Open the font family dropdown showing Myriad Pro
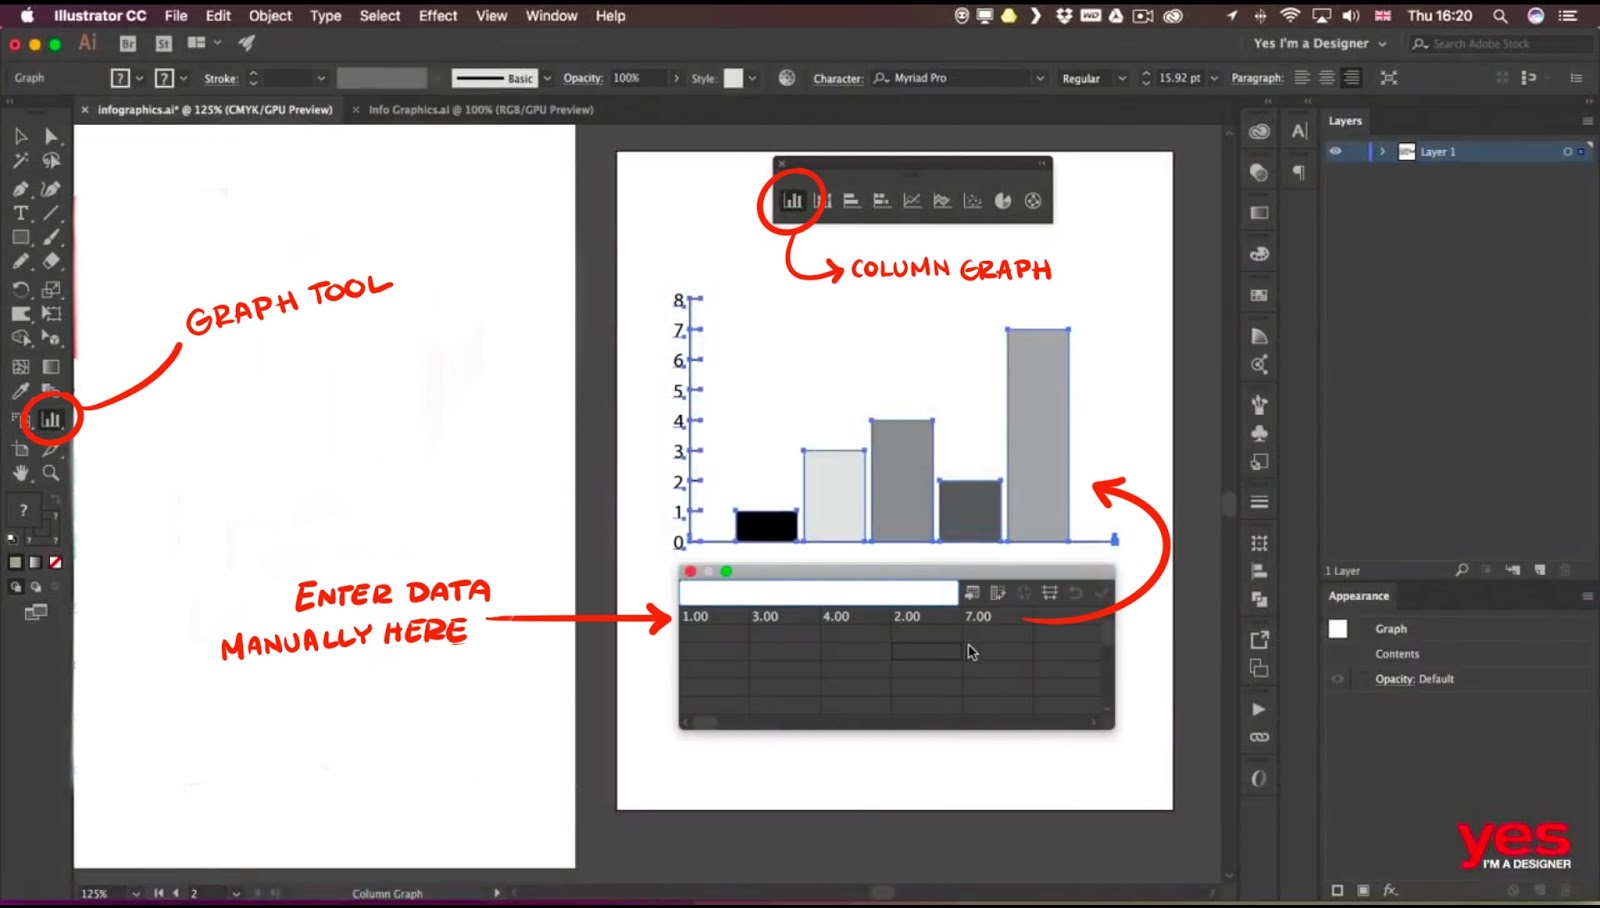 [1040, 77]
